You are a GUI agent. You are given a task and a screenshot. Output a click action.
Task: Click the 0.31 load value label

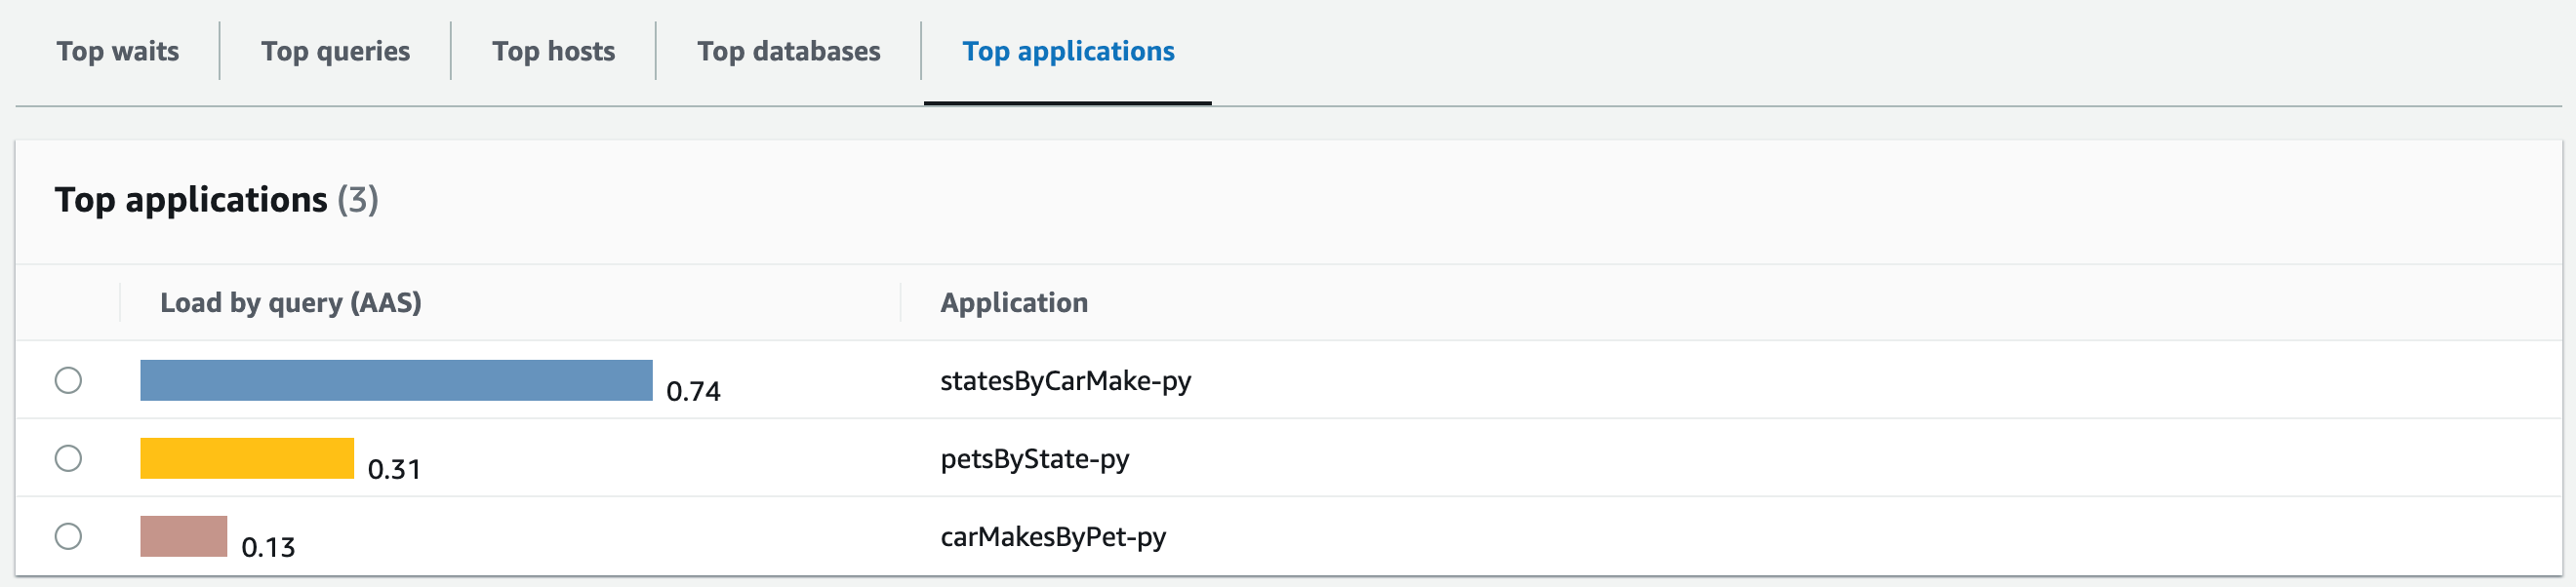pyautogui.click(x=394, y=469)
